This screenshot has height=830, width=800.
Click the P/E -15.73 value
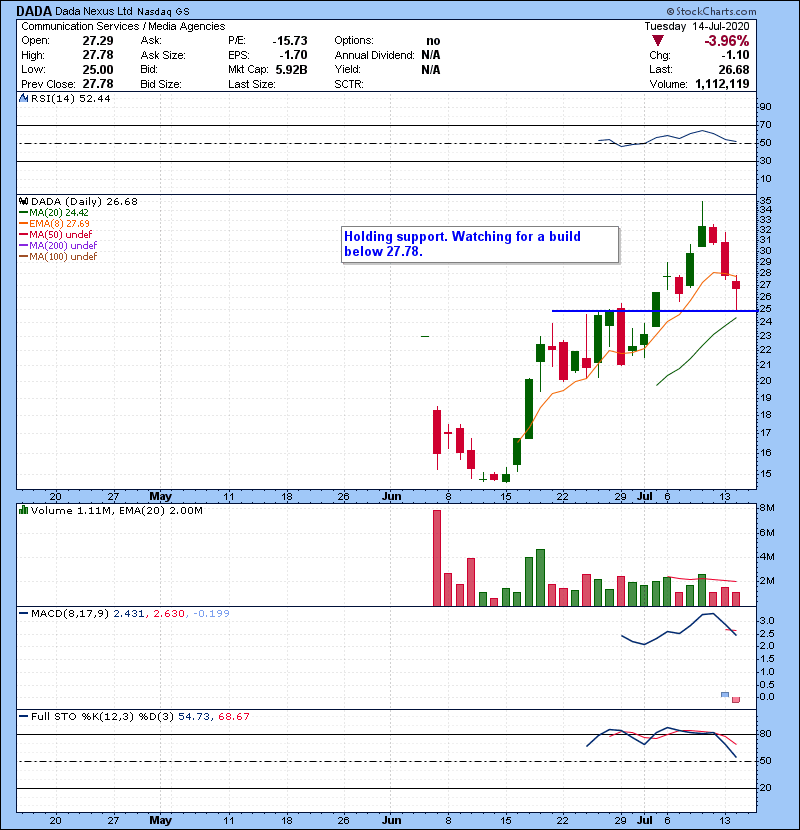point(290,41)
